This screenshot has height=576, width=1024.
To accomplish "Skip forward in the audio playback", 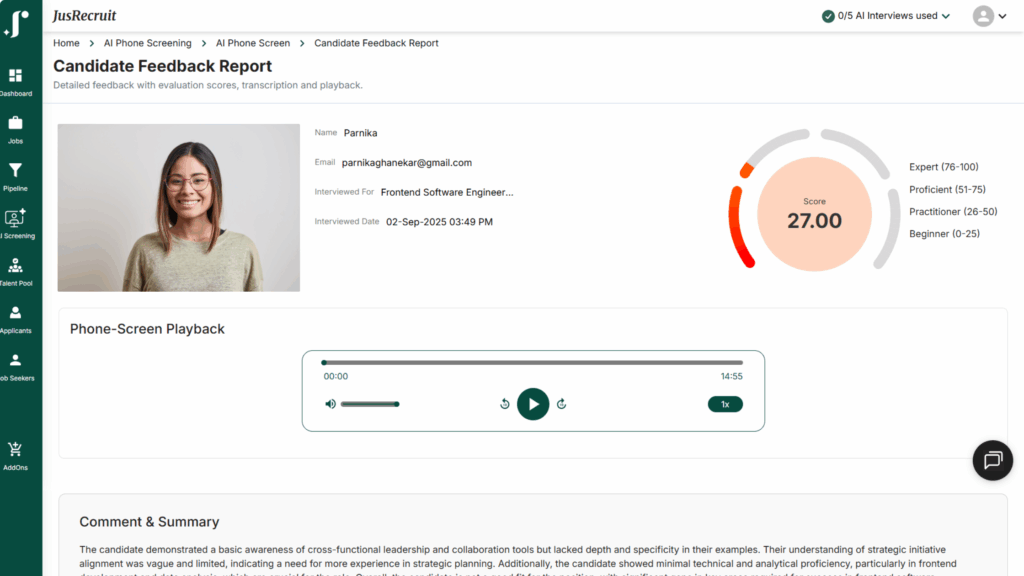I will click(562, 404).
